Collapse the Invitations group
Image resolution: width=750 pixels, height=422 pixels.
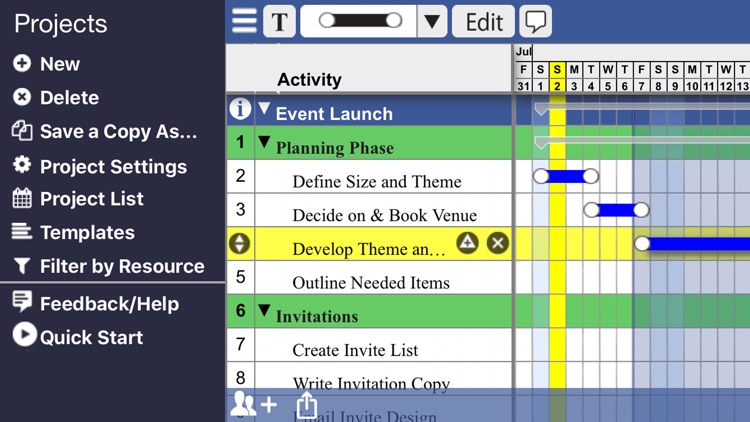pyautogui.click(x=265, y=311)
